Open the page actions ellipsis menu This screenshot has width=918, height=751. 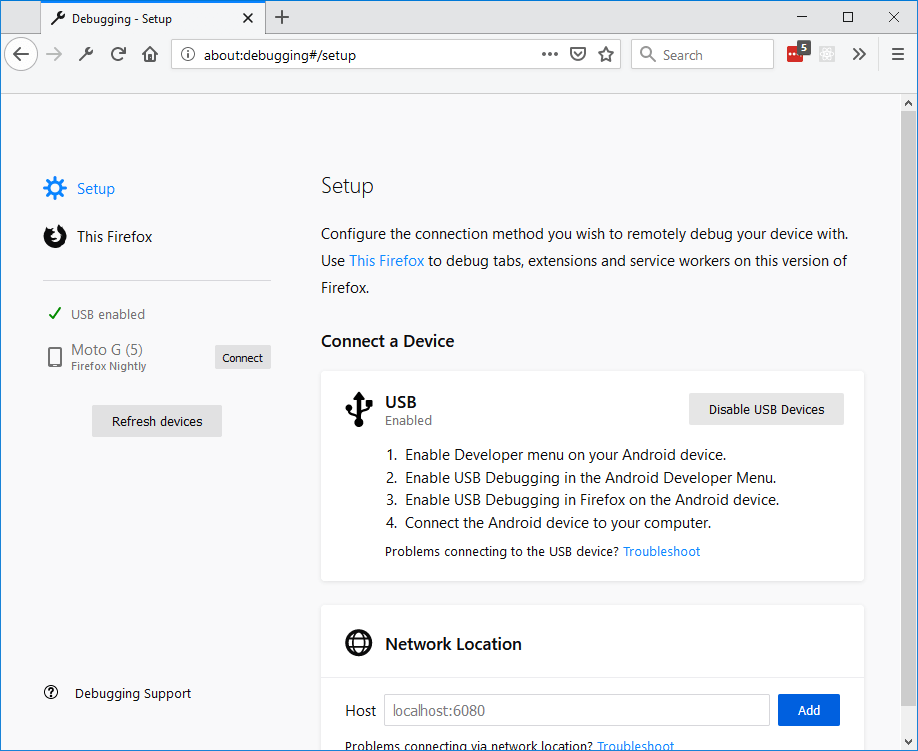[549, 54]
